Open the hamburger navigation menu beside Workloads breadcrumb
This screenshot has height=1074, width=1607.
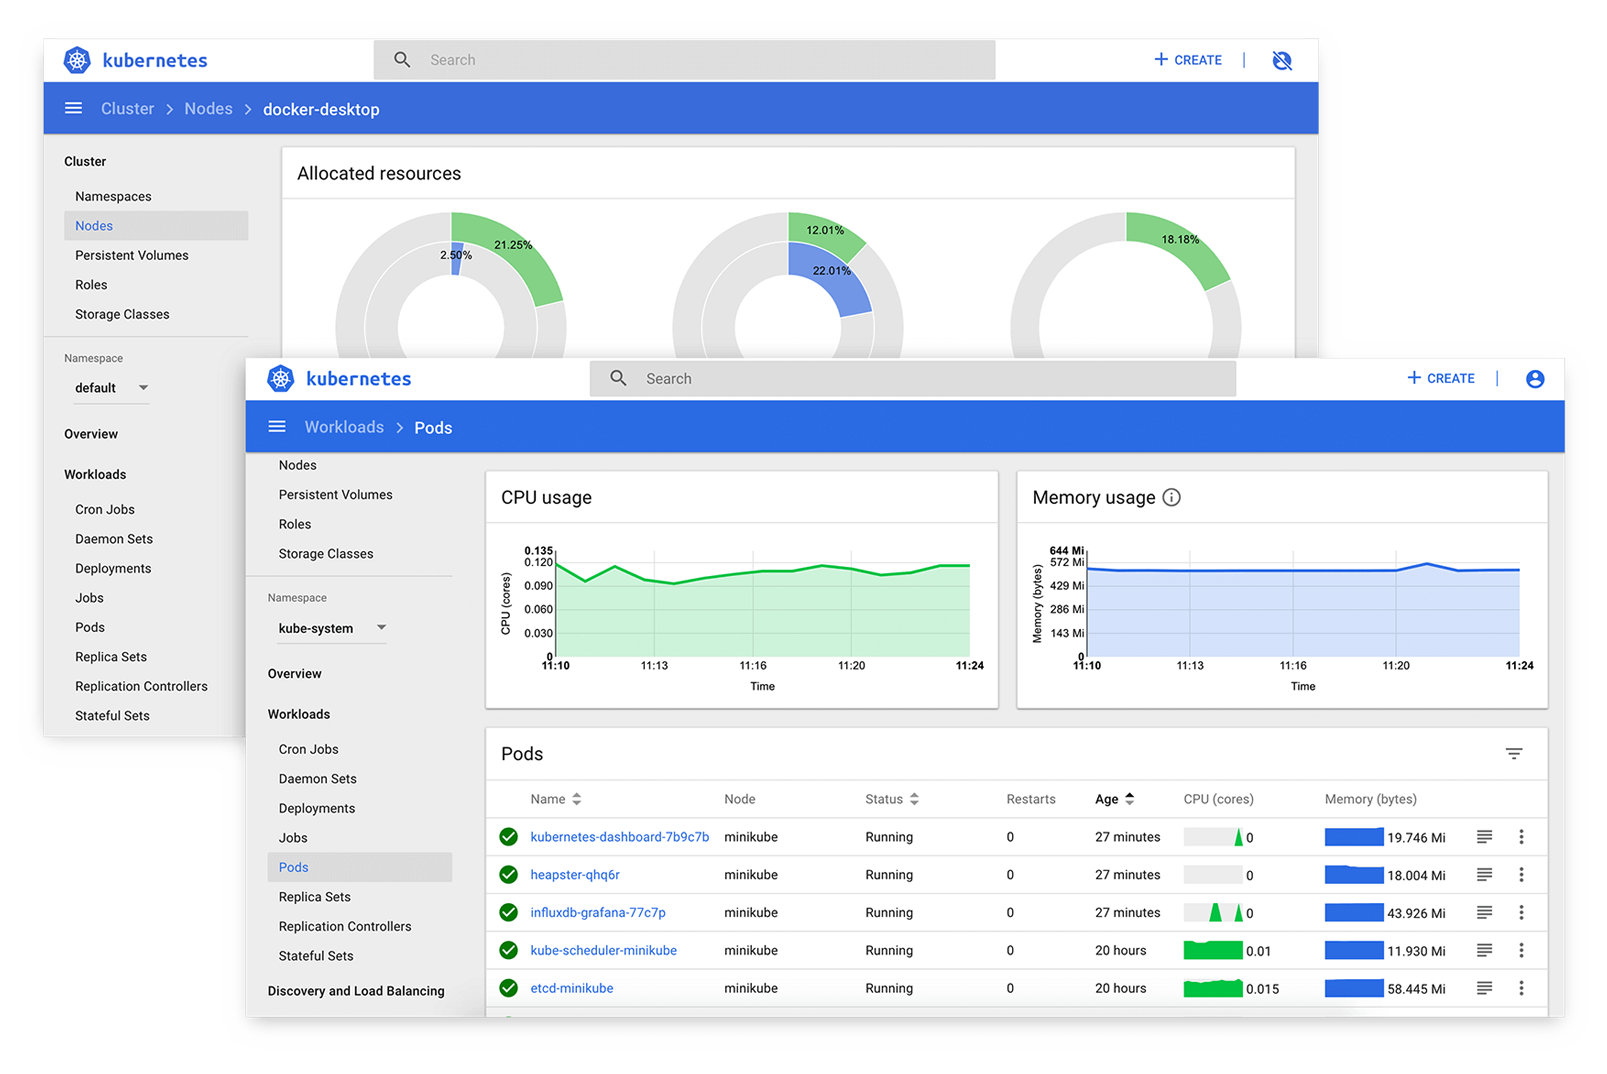coord(277,426)
